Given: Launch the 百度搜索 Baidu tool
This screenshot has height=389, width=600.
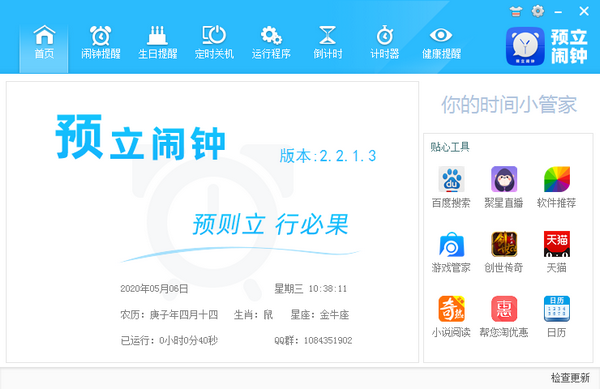Looking at the screenshot, I should (451, 187).
